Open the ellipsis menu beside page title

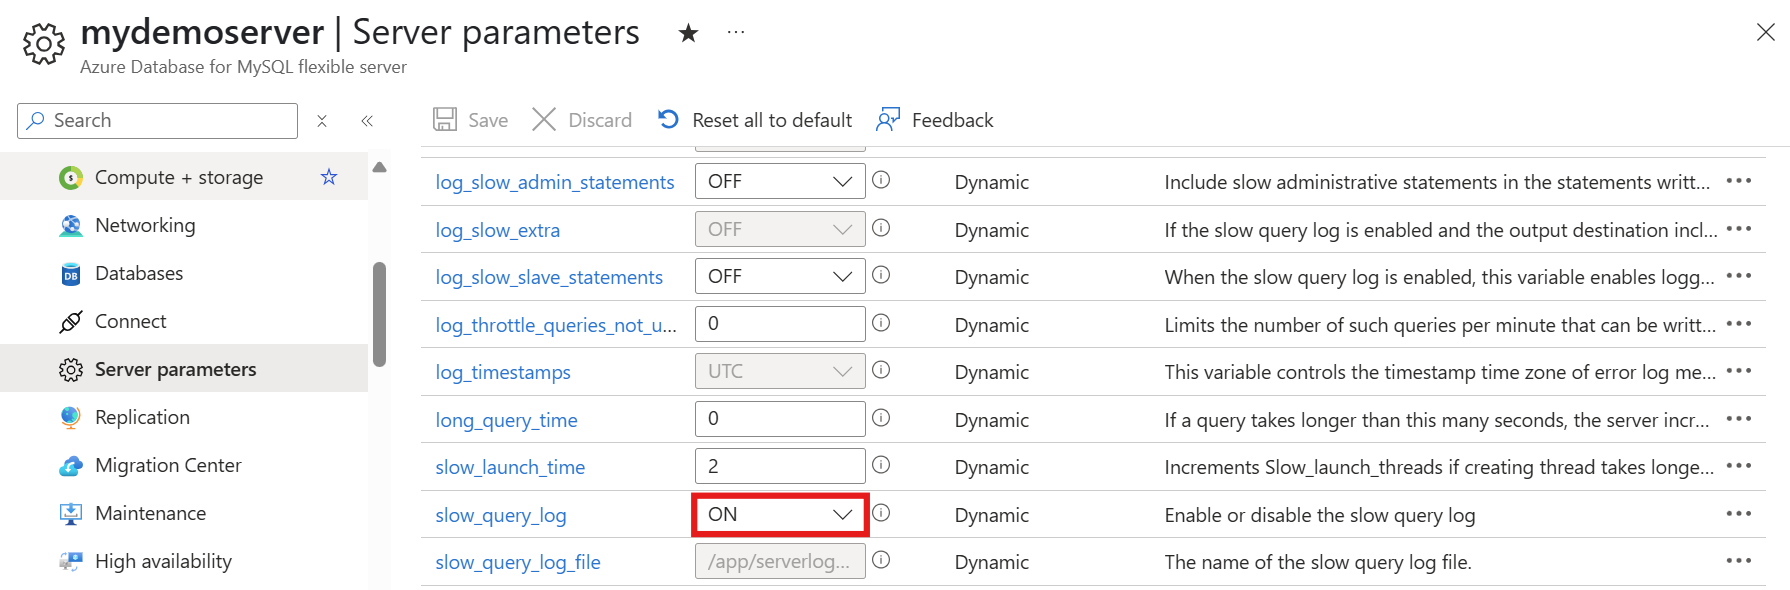(x=736, y=32)
